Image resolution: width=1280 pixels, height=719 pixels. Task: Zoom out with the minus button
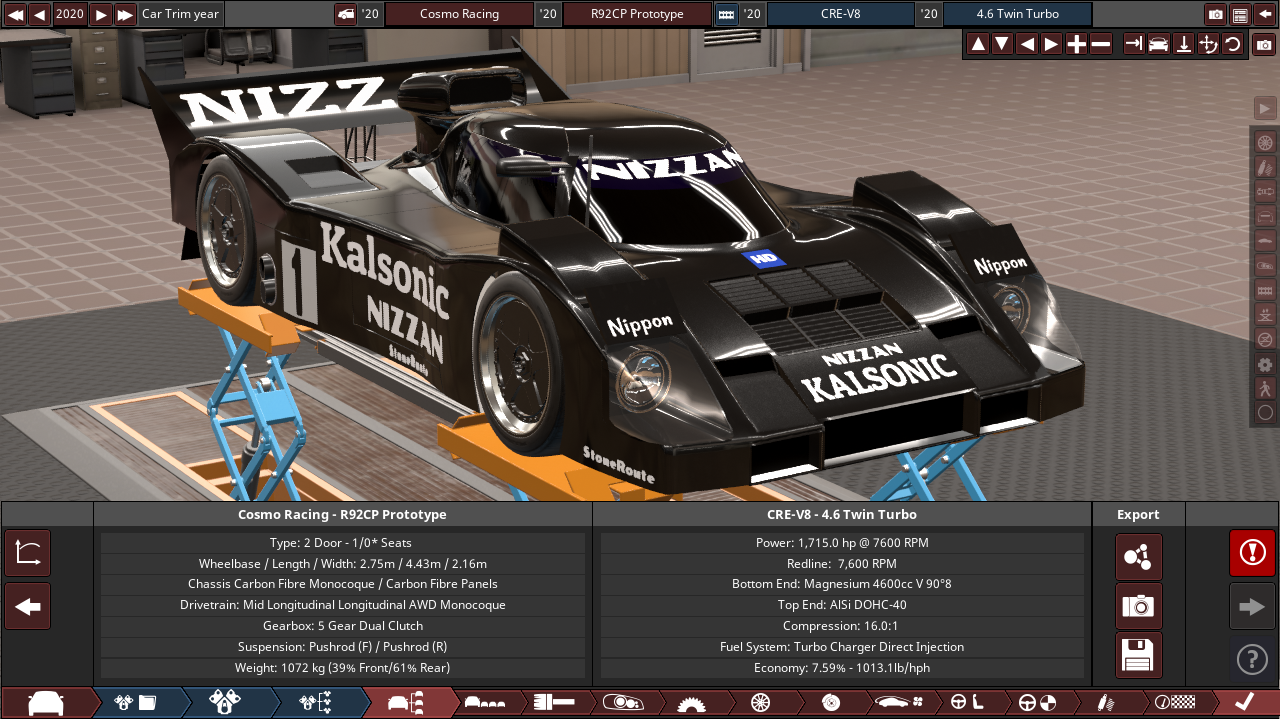click(1100, 44)
